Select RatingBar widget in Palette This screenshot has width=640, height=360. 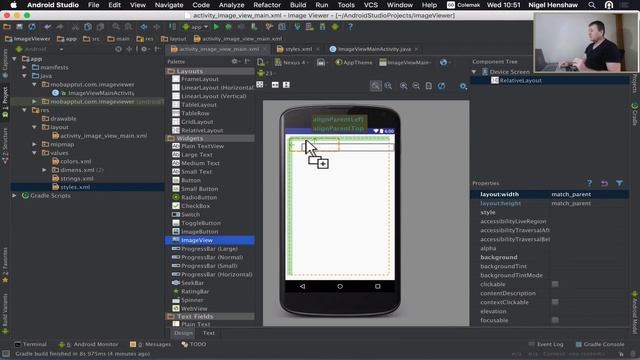click(x=195, y=291)
